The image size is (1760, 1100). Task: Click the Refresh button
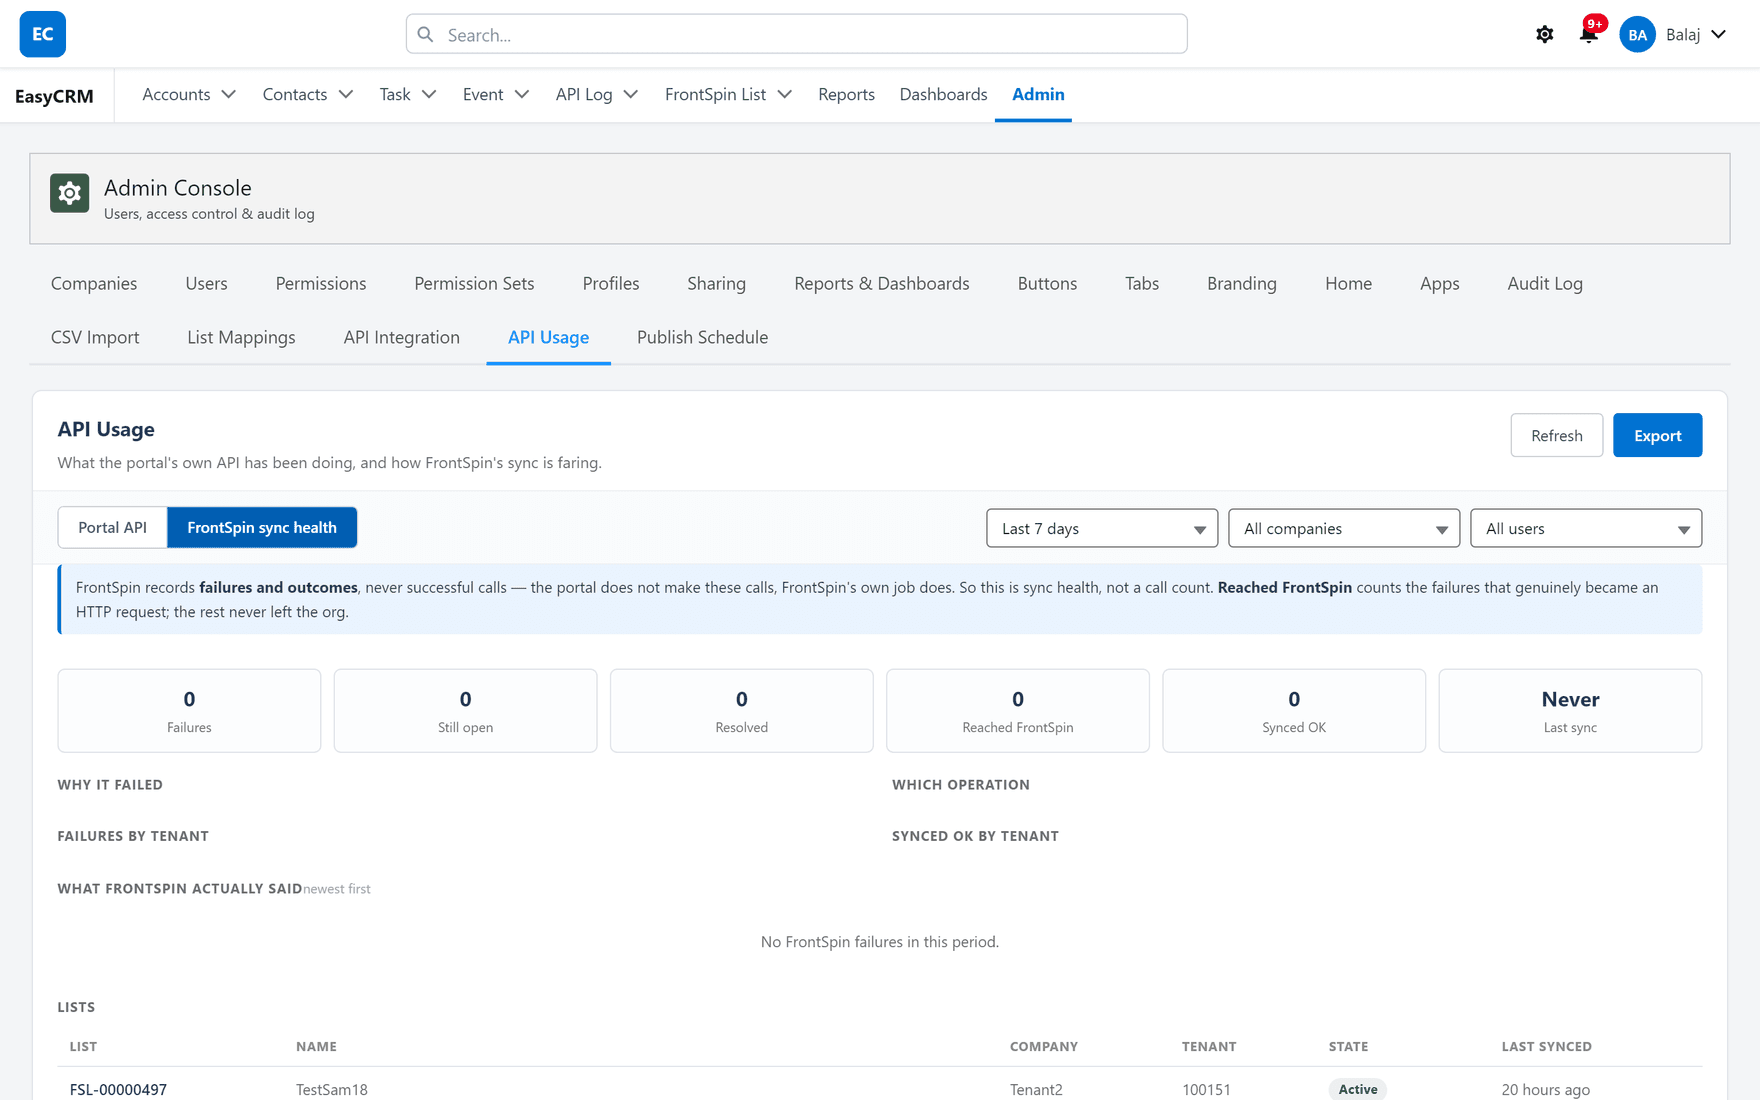coord(1556,435)
